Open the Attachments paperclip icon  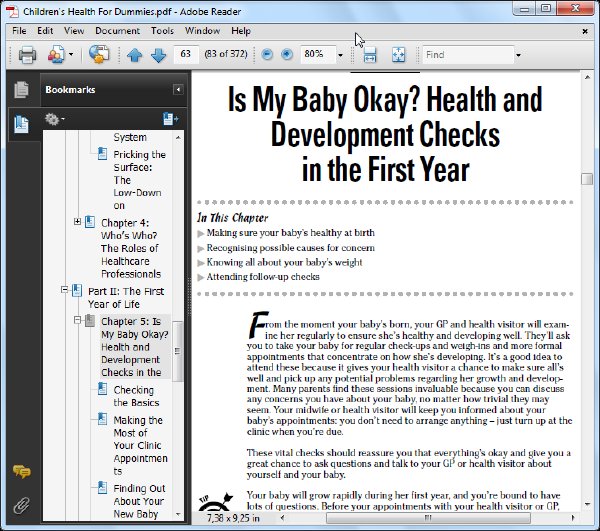click(x=21, y=505)
